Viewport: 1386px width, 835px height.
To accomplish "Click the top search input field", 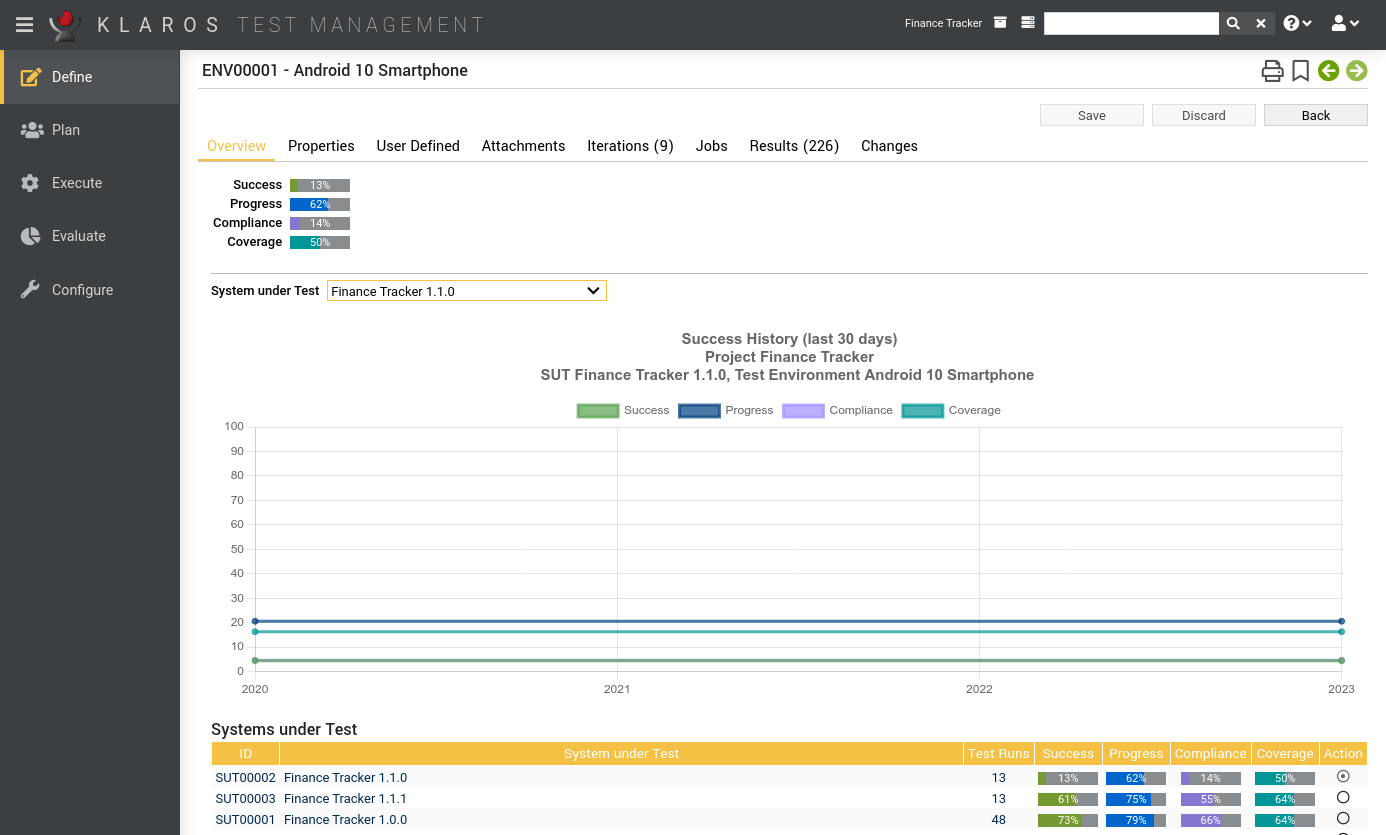I will (1131, 23).
